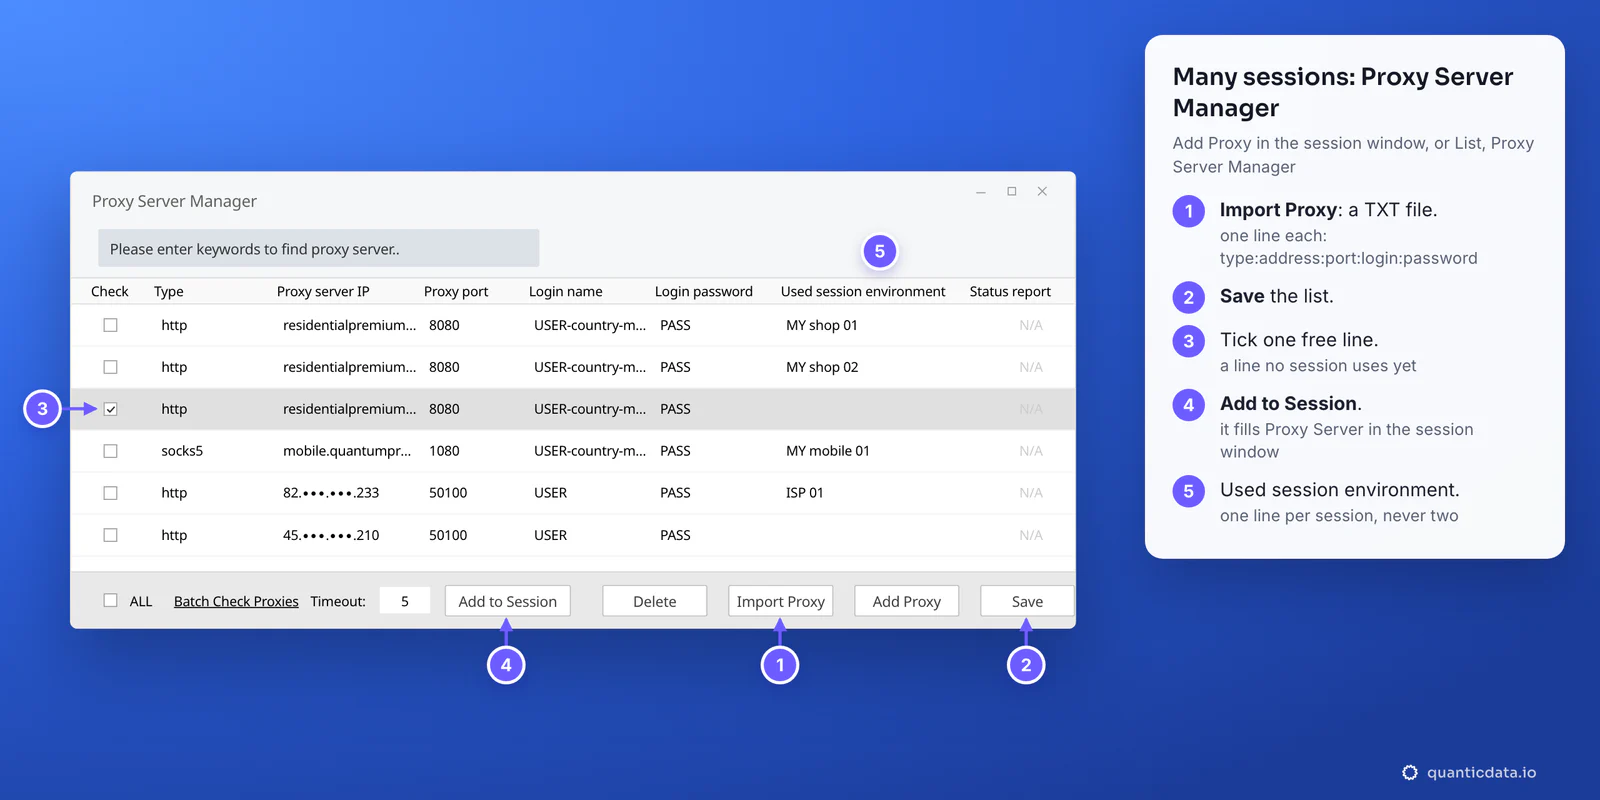Click the Import Proxy button

coord(781,601)
